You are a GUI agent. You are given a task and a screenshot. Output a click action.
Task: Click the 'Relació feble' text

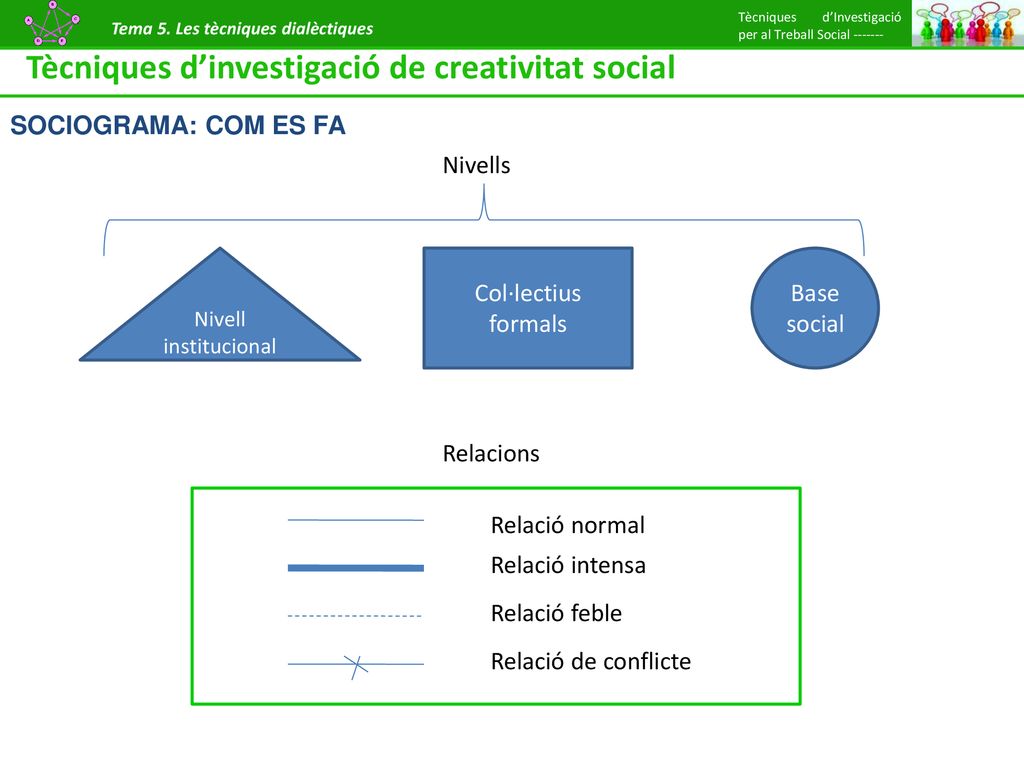pyautogui.click(x=556, y=613)
